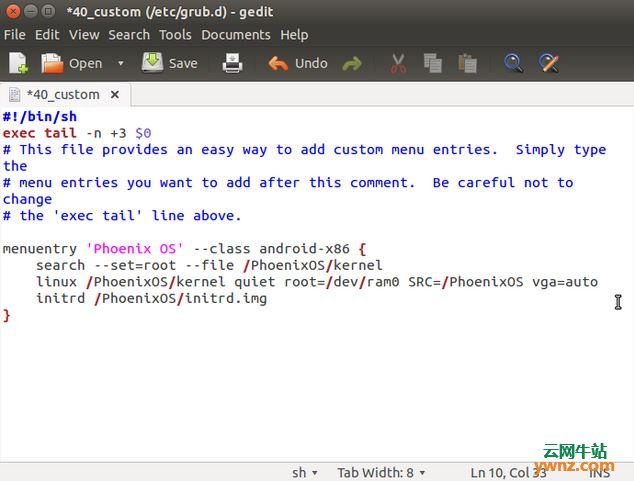Open the Tools menu

[175, 35]
